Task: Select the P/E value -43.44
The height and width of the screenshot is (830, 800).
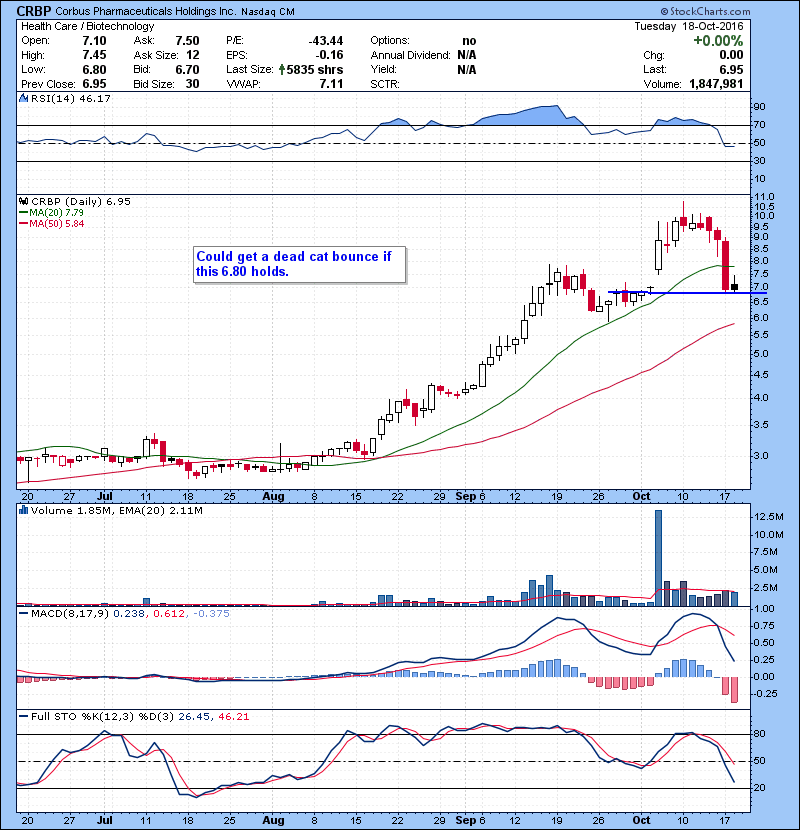Action: (326, 41)
